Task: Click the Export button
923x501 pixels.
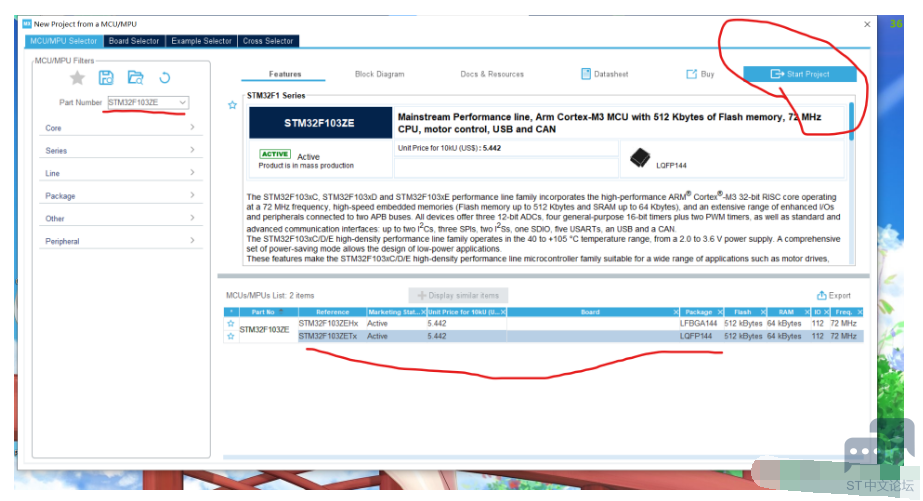Action: click(x=834, y=296)
